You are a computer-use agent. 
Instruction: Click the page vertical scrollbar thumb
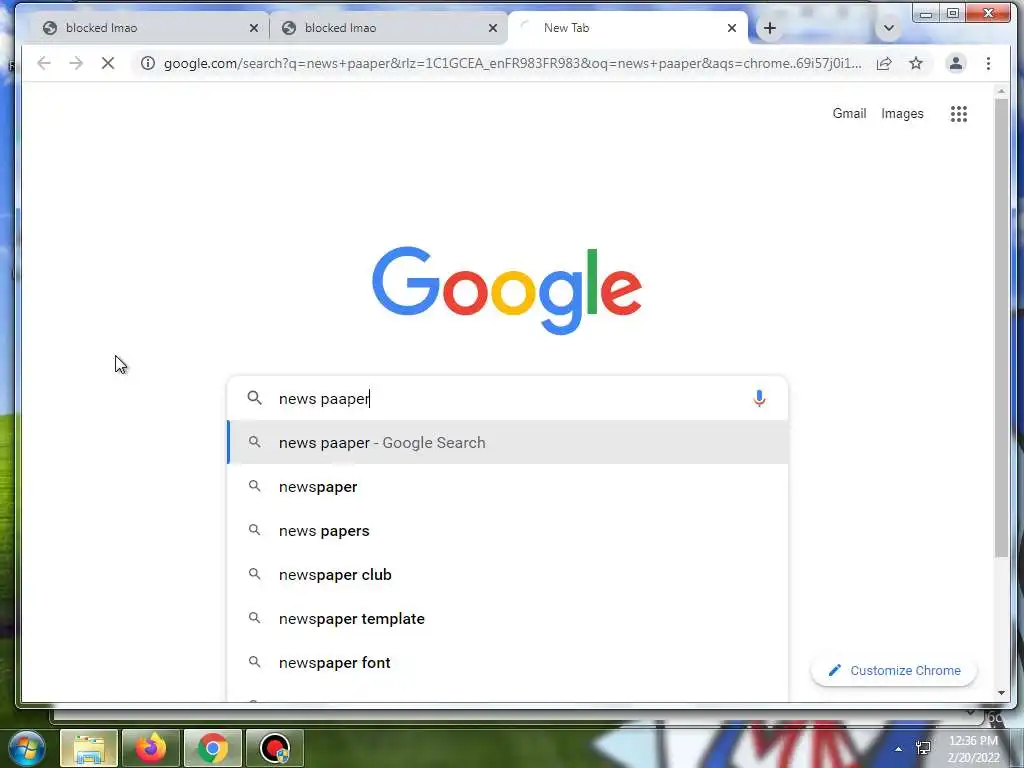[x=1002, y=330]
